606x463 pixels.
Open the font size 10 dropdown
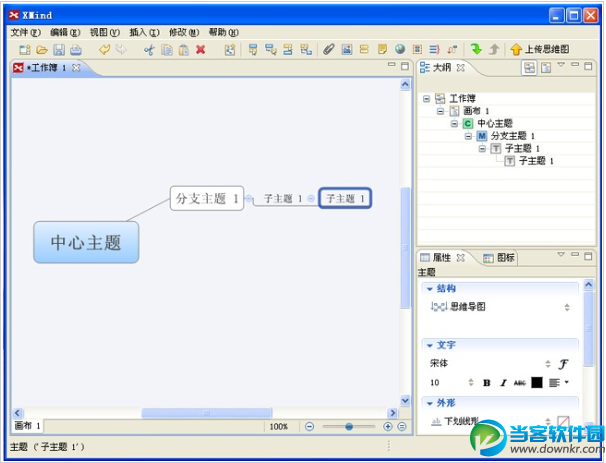pyautogui.click(x=471, y=383)
